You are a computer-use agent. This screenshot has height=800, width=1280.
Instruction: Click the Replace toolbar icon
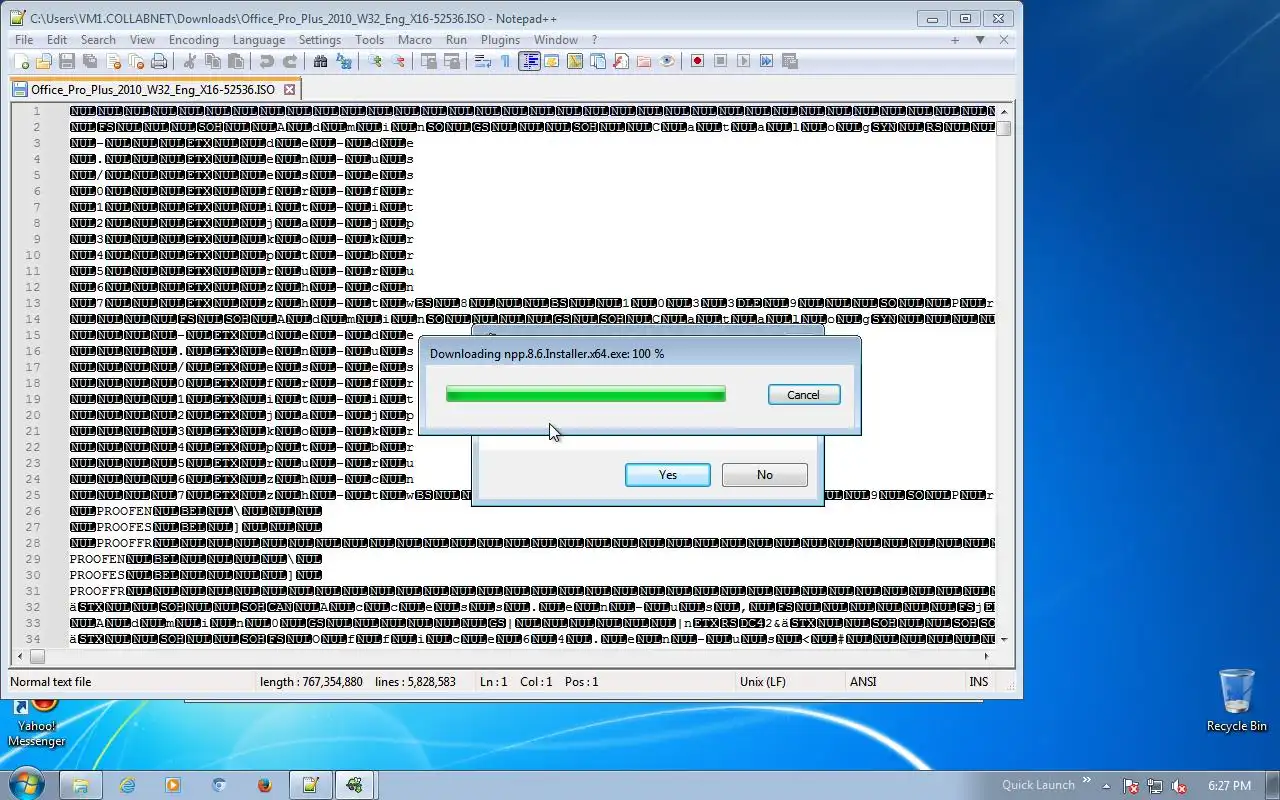344,61
